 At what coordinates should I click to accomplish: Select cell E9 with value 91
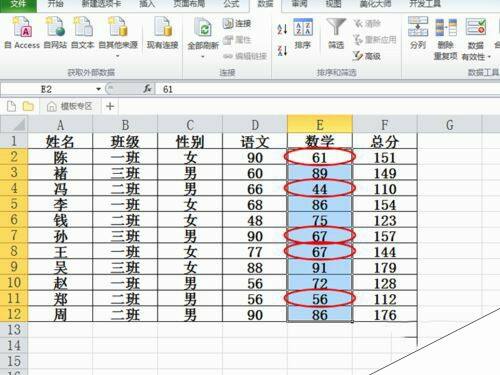(319, 267)
